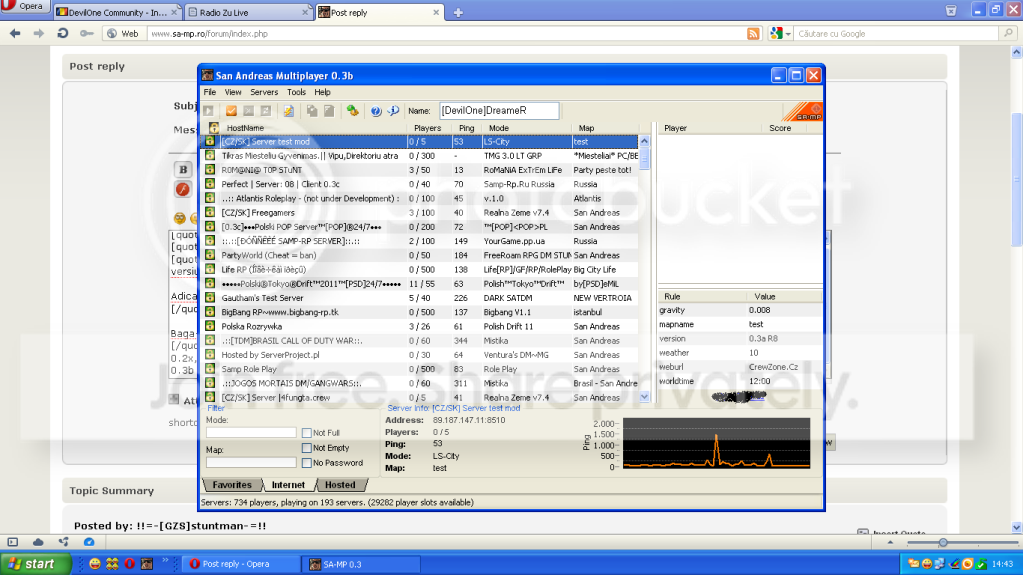Switch to Radio Zu Live tab
Screen dimensions: 1023x575
pyautogui.click(x=248, y=12)
